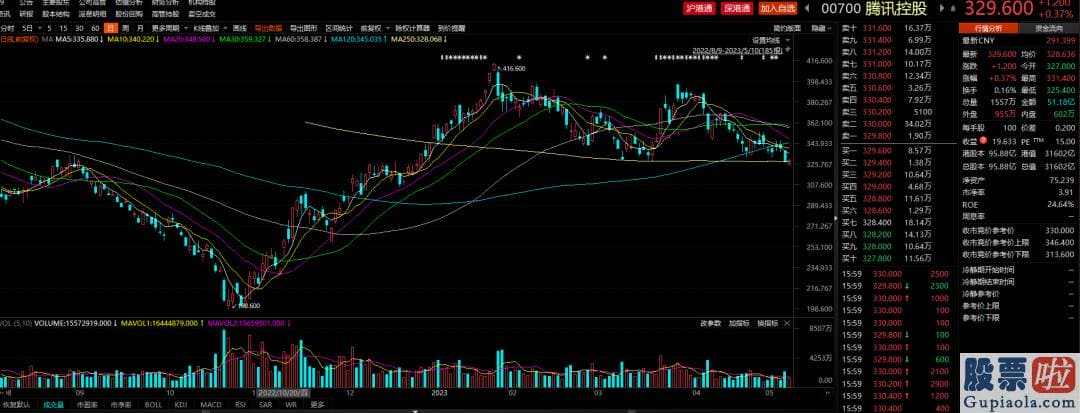Open the K线叠加 overlay dropdown
Screen dimensions: 1080x413
click(209, 29)
